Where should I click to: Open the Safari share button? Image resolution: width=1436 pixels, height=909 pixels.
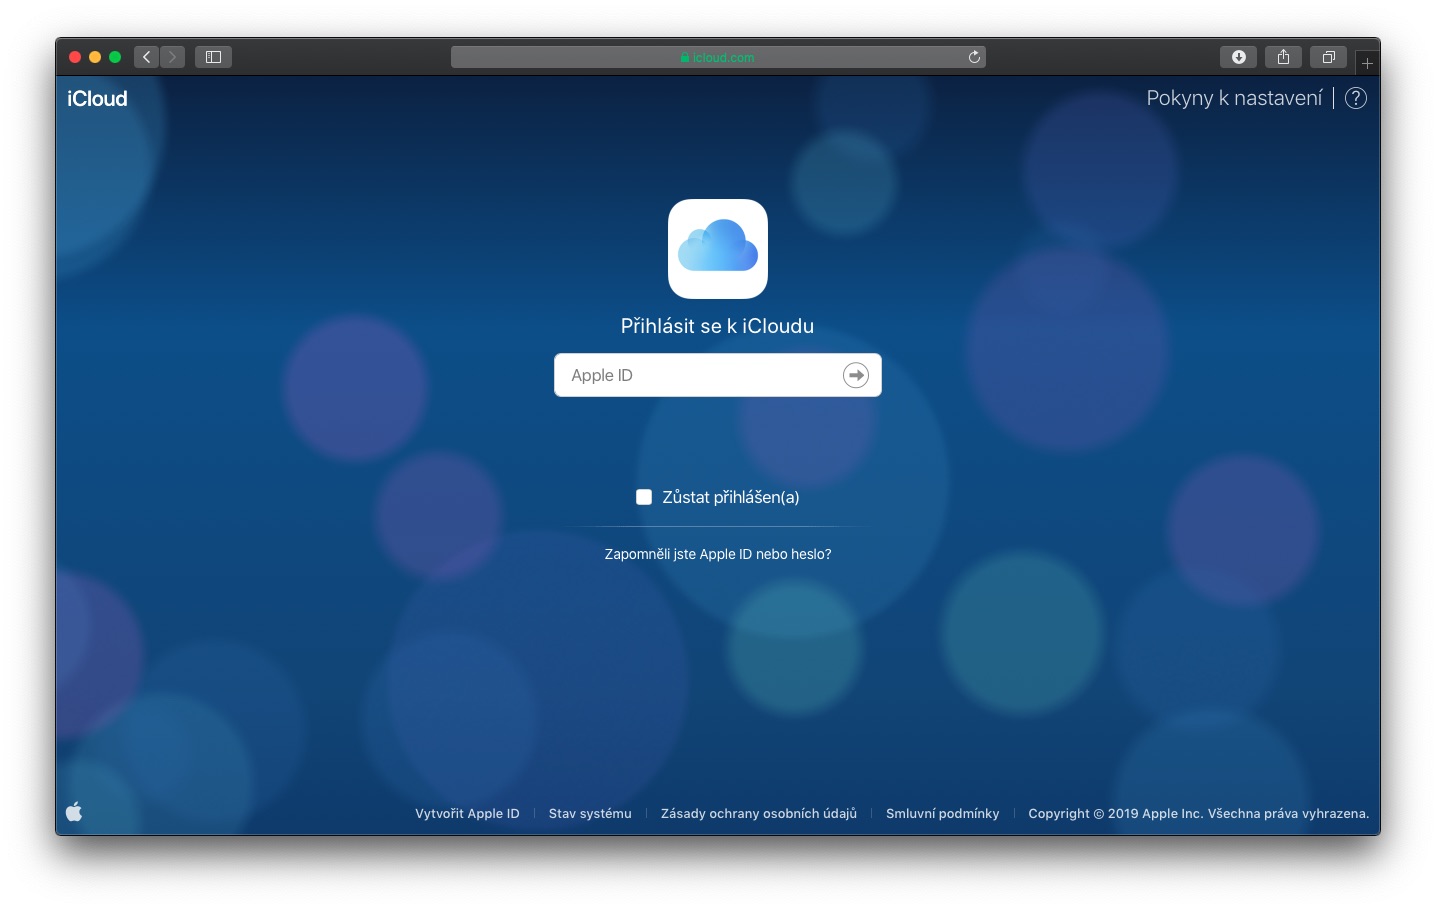pyautogui.click(x=1283, y=57)
